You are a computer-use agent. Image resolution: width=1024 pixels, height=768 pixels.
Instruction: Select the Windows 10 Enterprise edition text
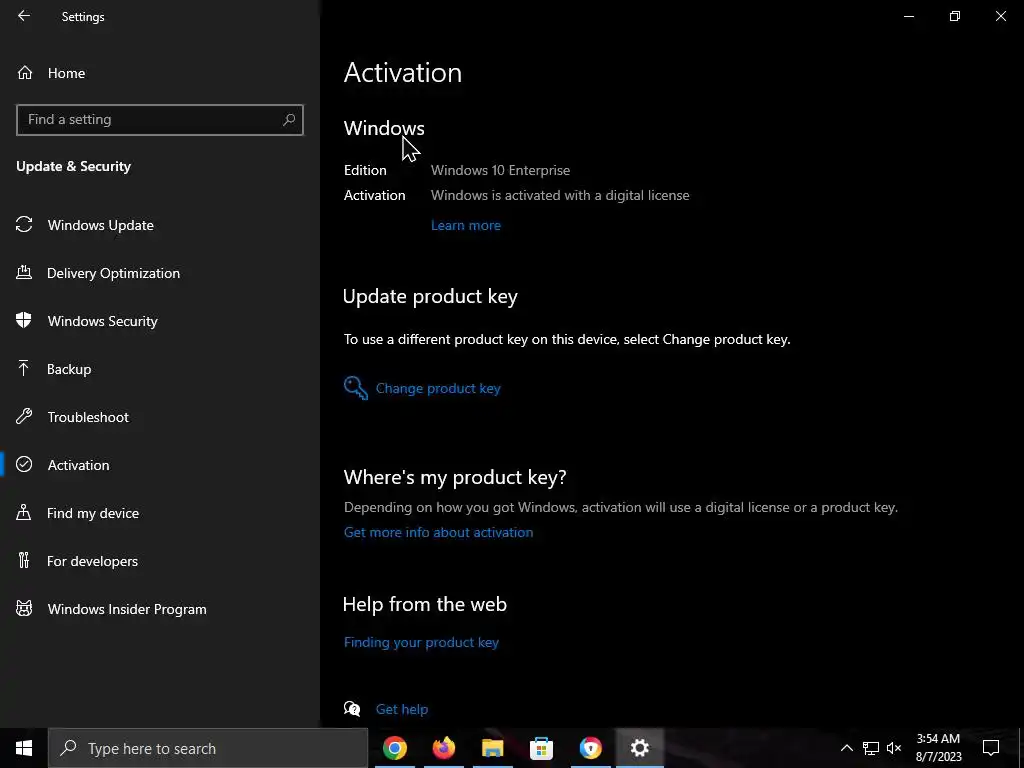click(500, 170)
